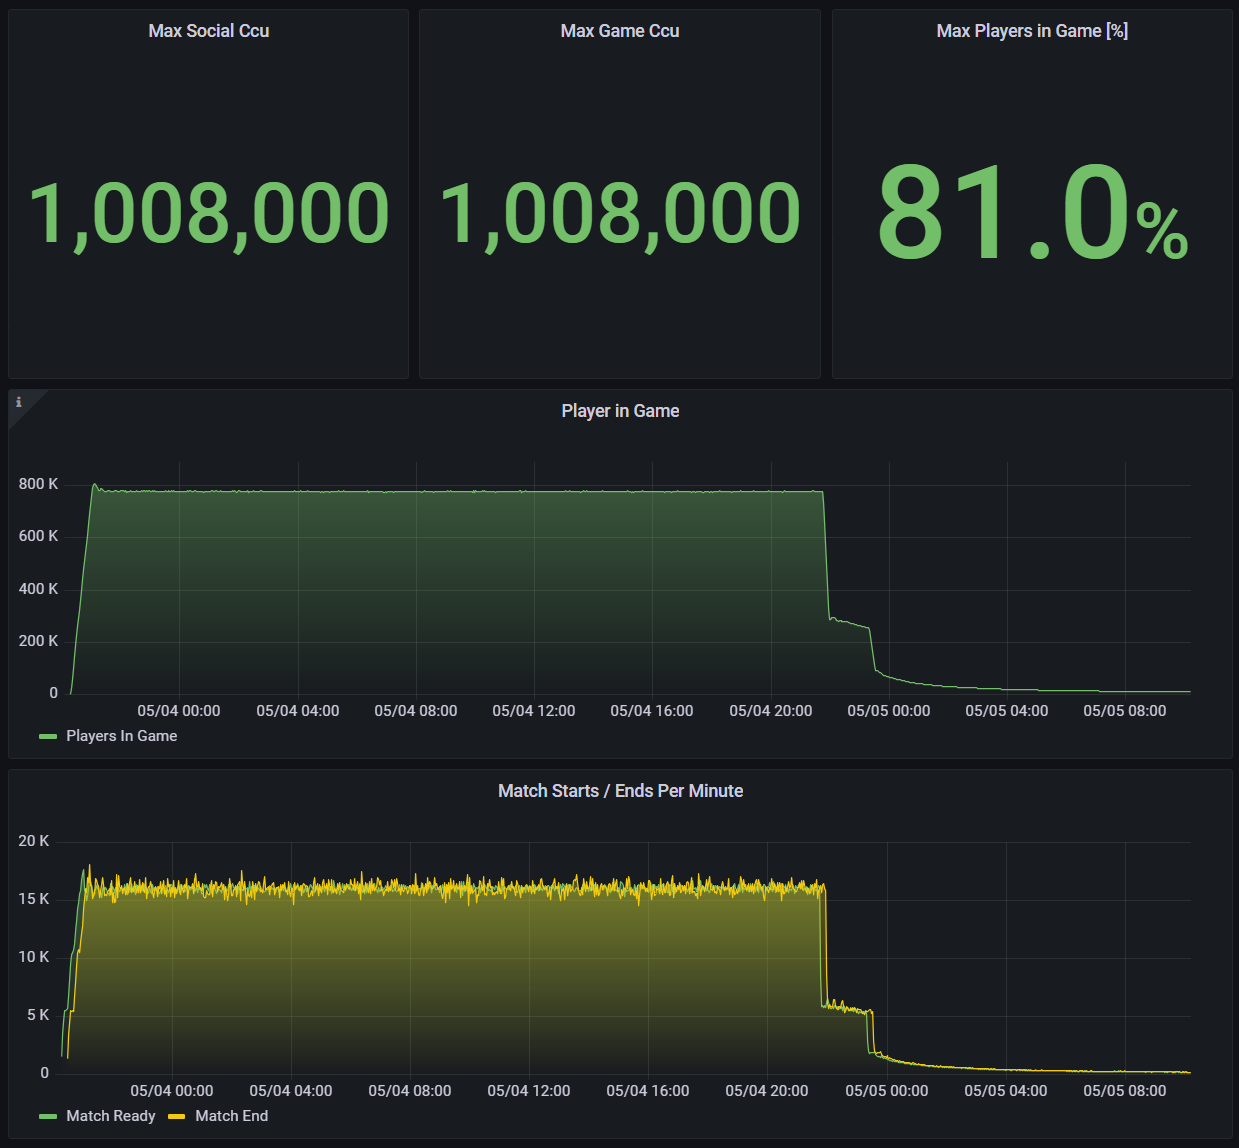Hide the Match End series from the chart
The height and width of the screenshot is (1148, 1239).
pyautogui.click(x=231, y=1116)
